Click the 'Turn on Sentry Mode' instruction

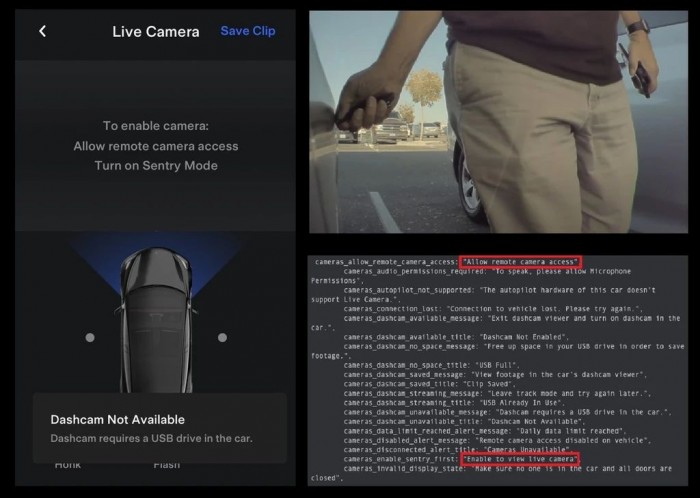point(156,166)
